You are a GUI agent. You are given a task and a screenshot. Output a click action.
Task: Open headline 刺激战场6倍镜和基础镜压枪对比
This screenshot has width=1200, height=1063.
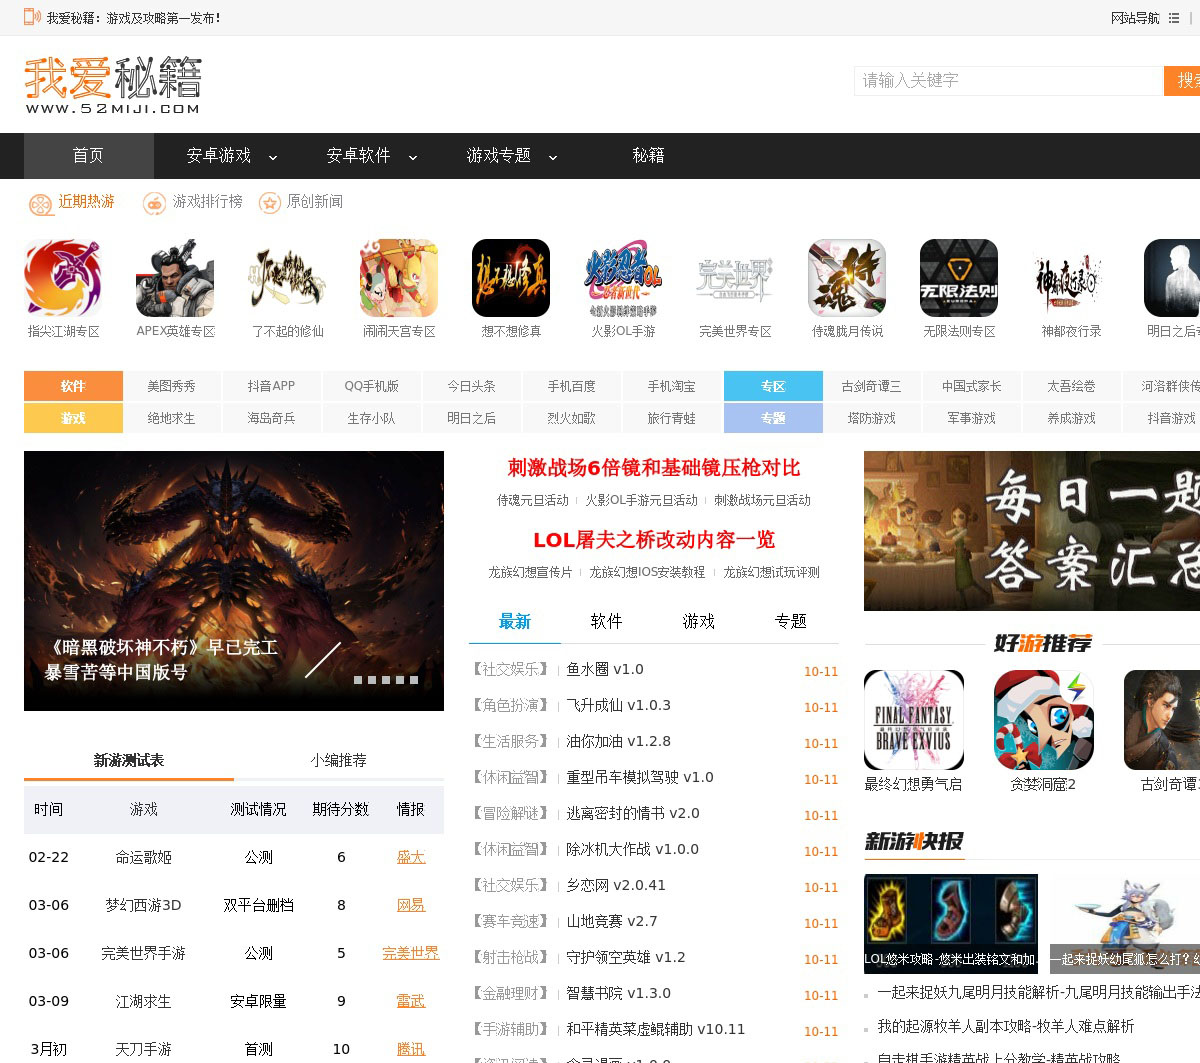click(x=654, y=468)
